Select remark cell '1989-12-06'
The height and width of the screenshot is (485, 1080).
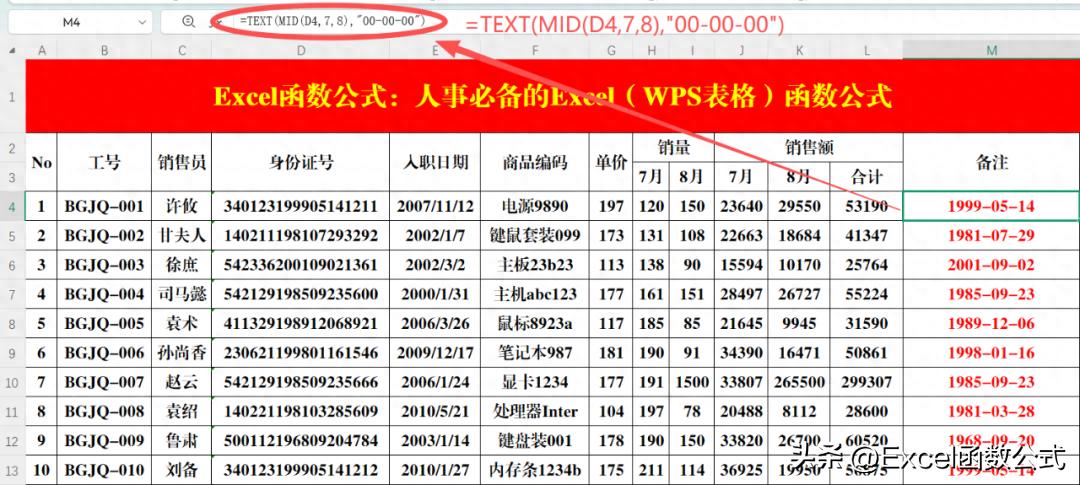(x=991, y=323)
